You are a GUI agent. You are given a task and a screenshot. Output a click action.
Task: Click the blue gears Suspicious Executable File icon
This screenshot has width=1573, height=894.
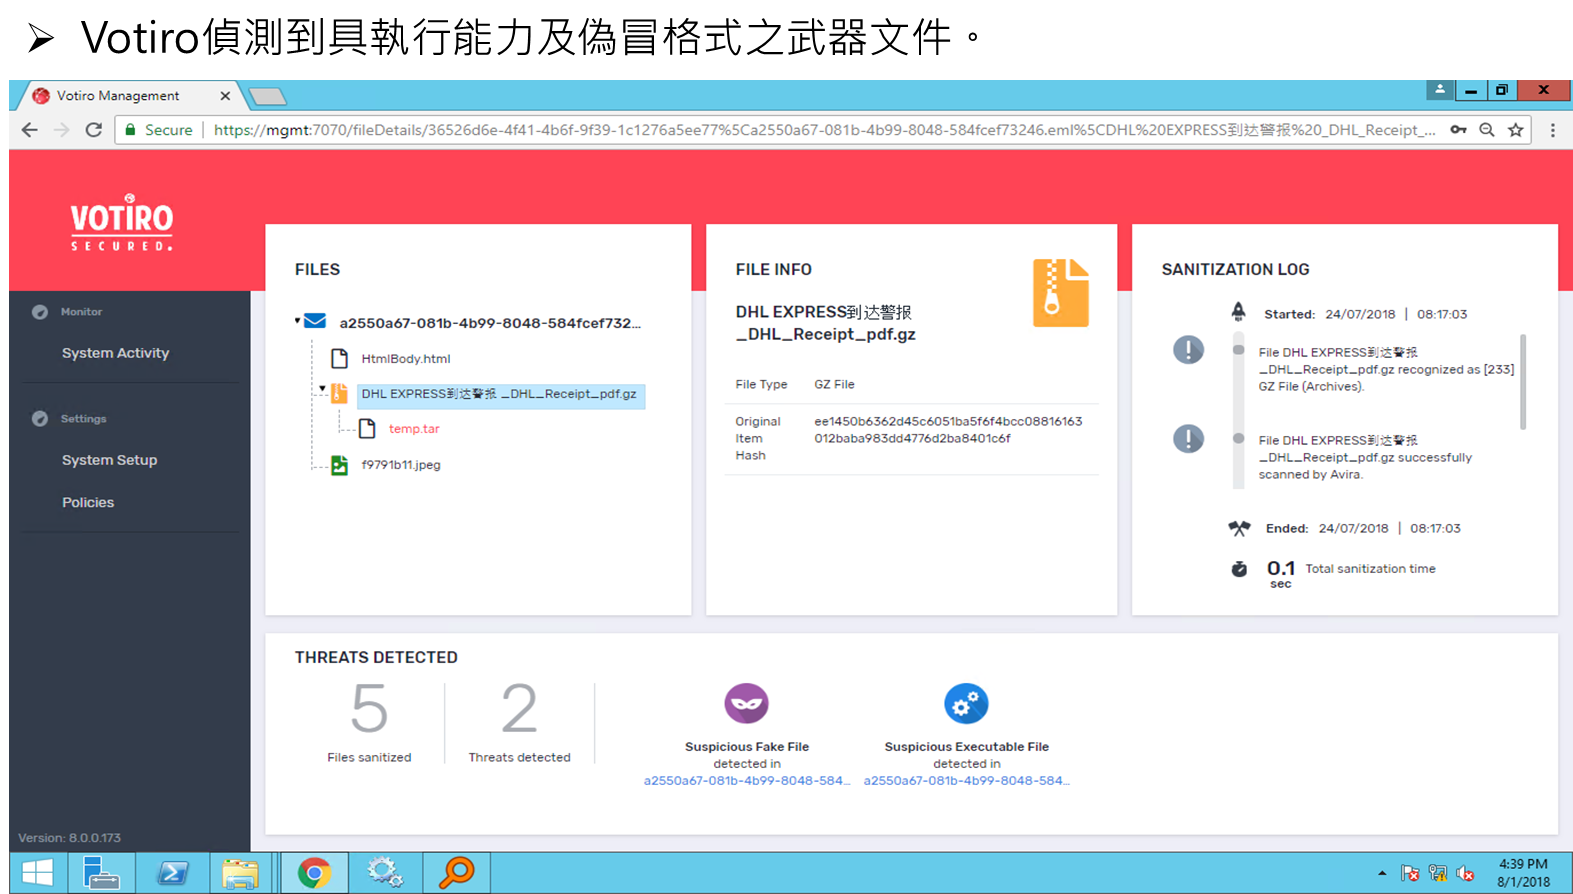coord(966,704)
